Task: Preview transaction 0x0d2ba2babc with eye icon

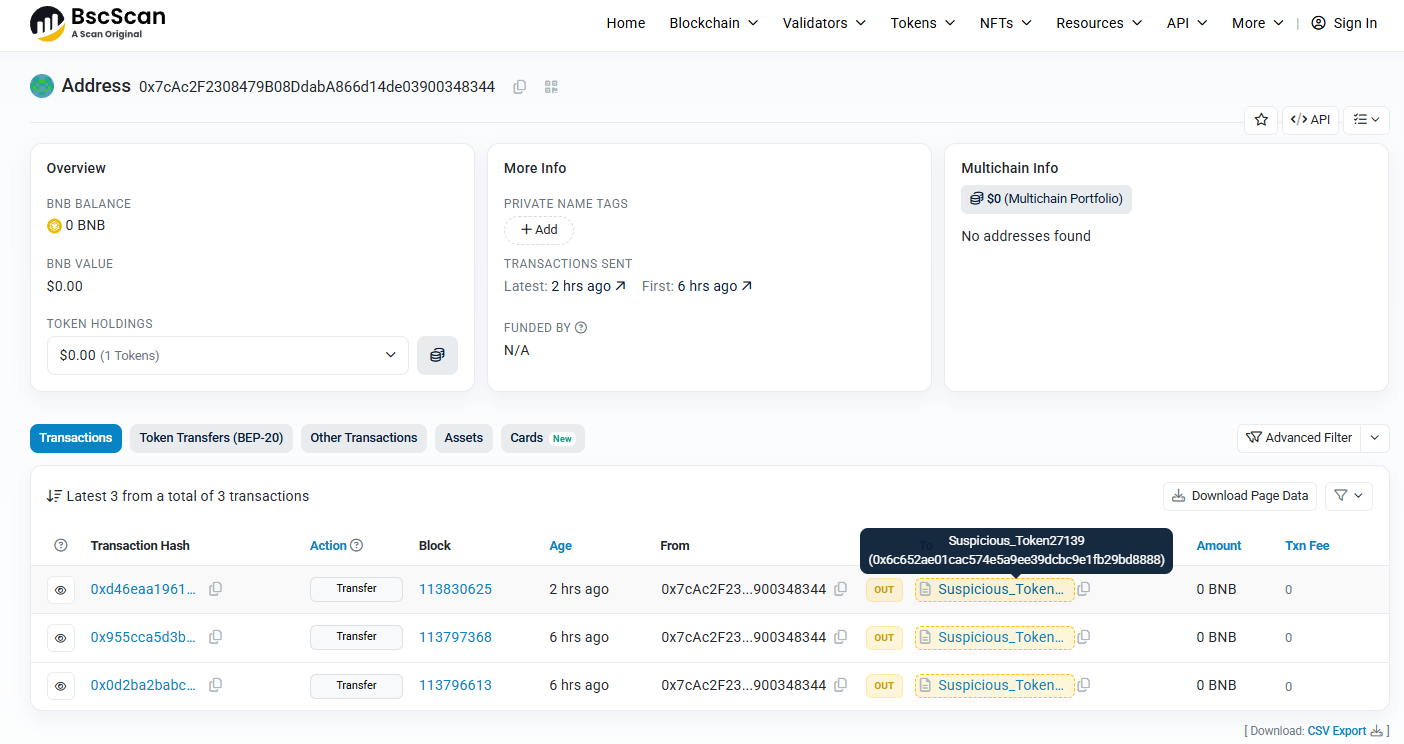Action: tap(61, 686)
